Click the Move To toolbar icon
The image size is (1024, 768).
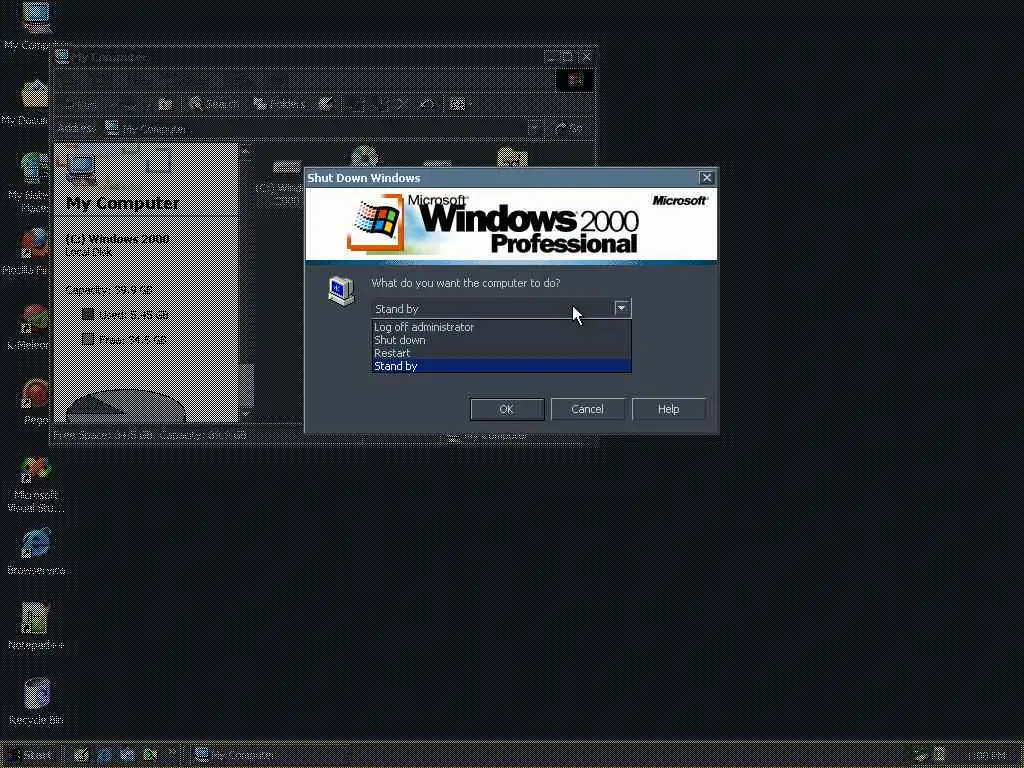[x=357, y=104]
